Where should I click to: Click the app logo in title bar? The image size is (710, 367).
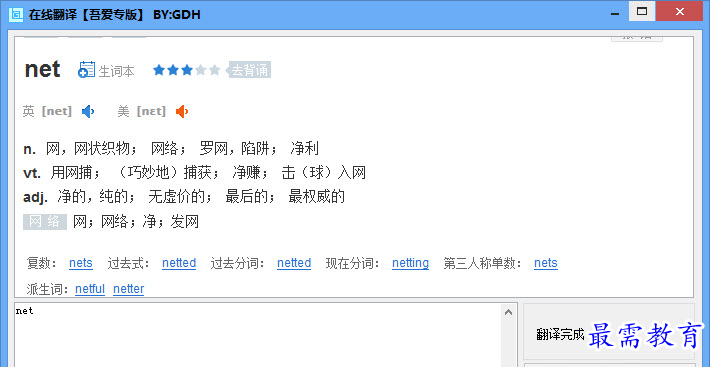(16, 14)
